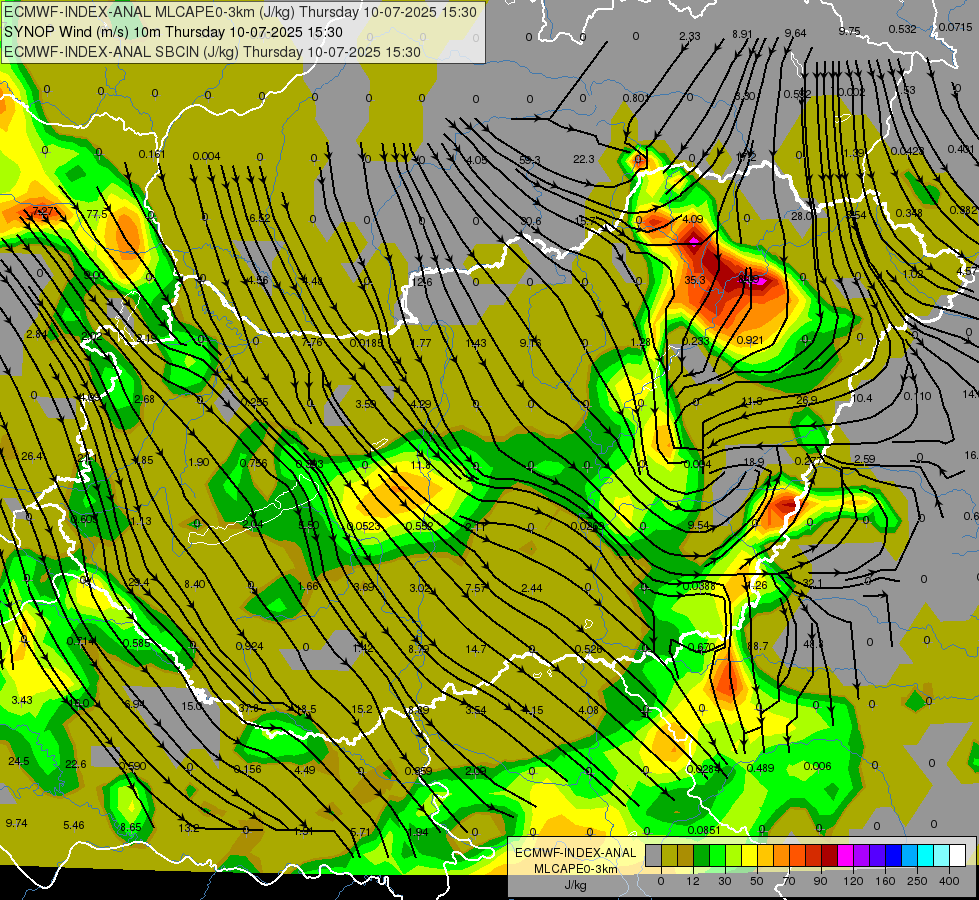Click the map value 29.4
Screen dimensions: 979x900
138,582
